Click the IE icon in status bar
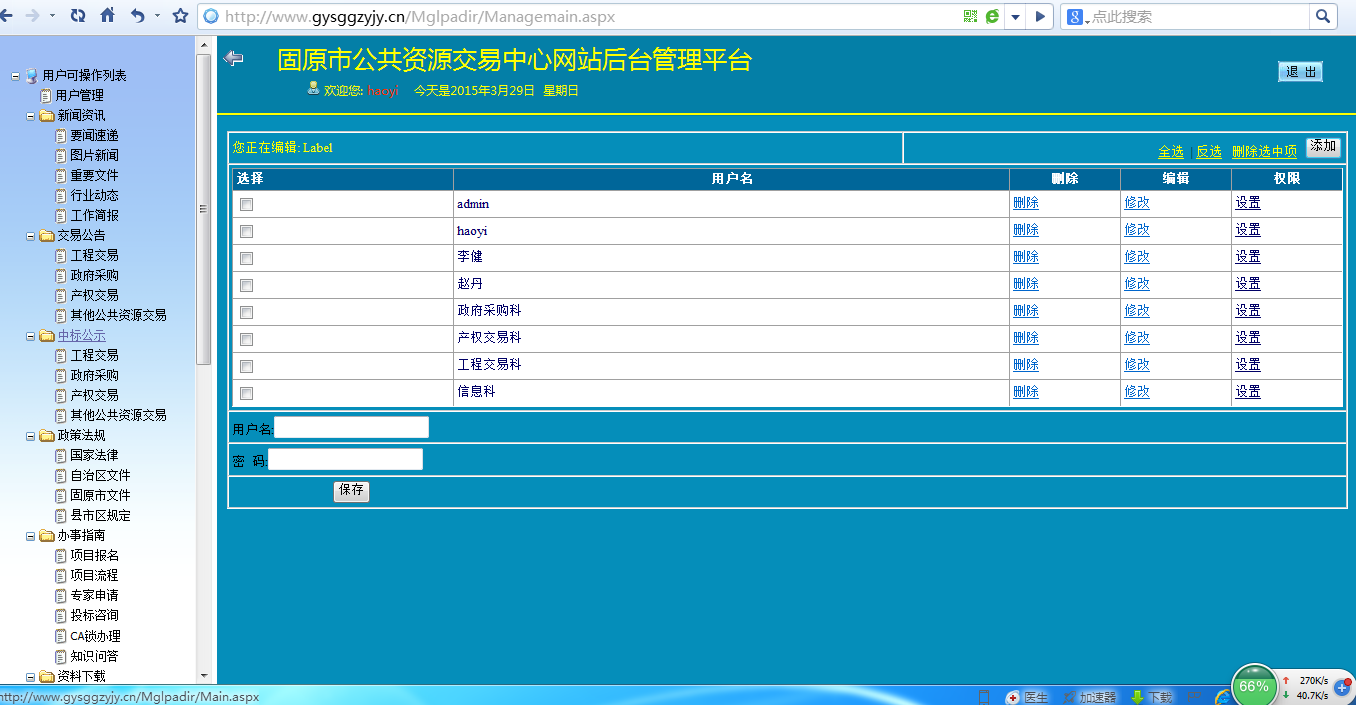This screenshot has width=1356, height=705. click(1222, 697)
